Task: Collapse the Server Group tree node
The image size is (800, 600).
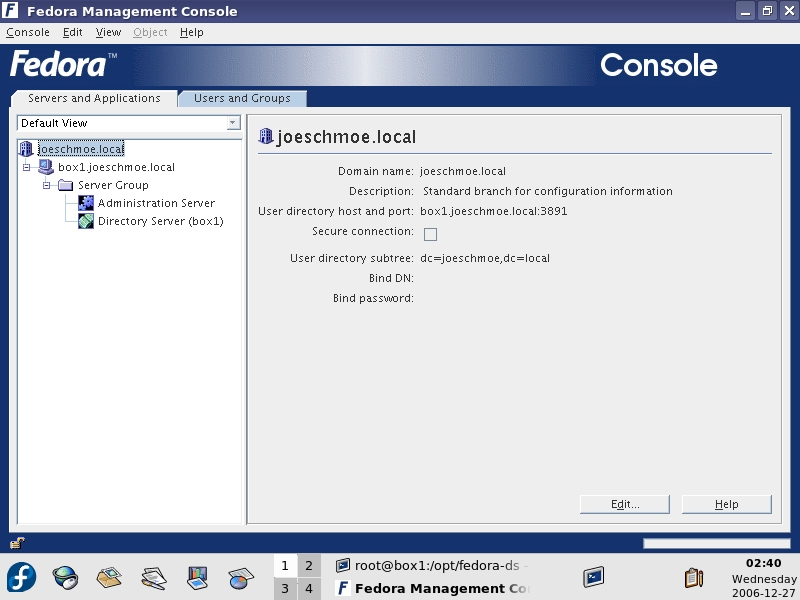Action: click(x=47, y=185)
